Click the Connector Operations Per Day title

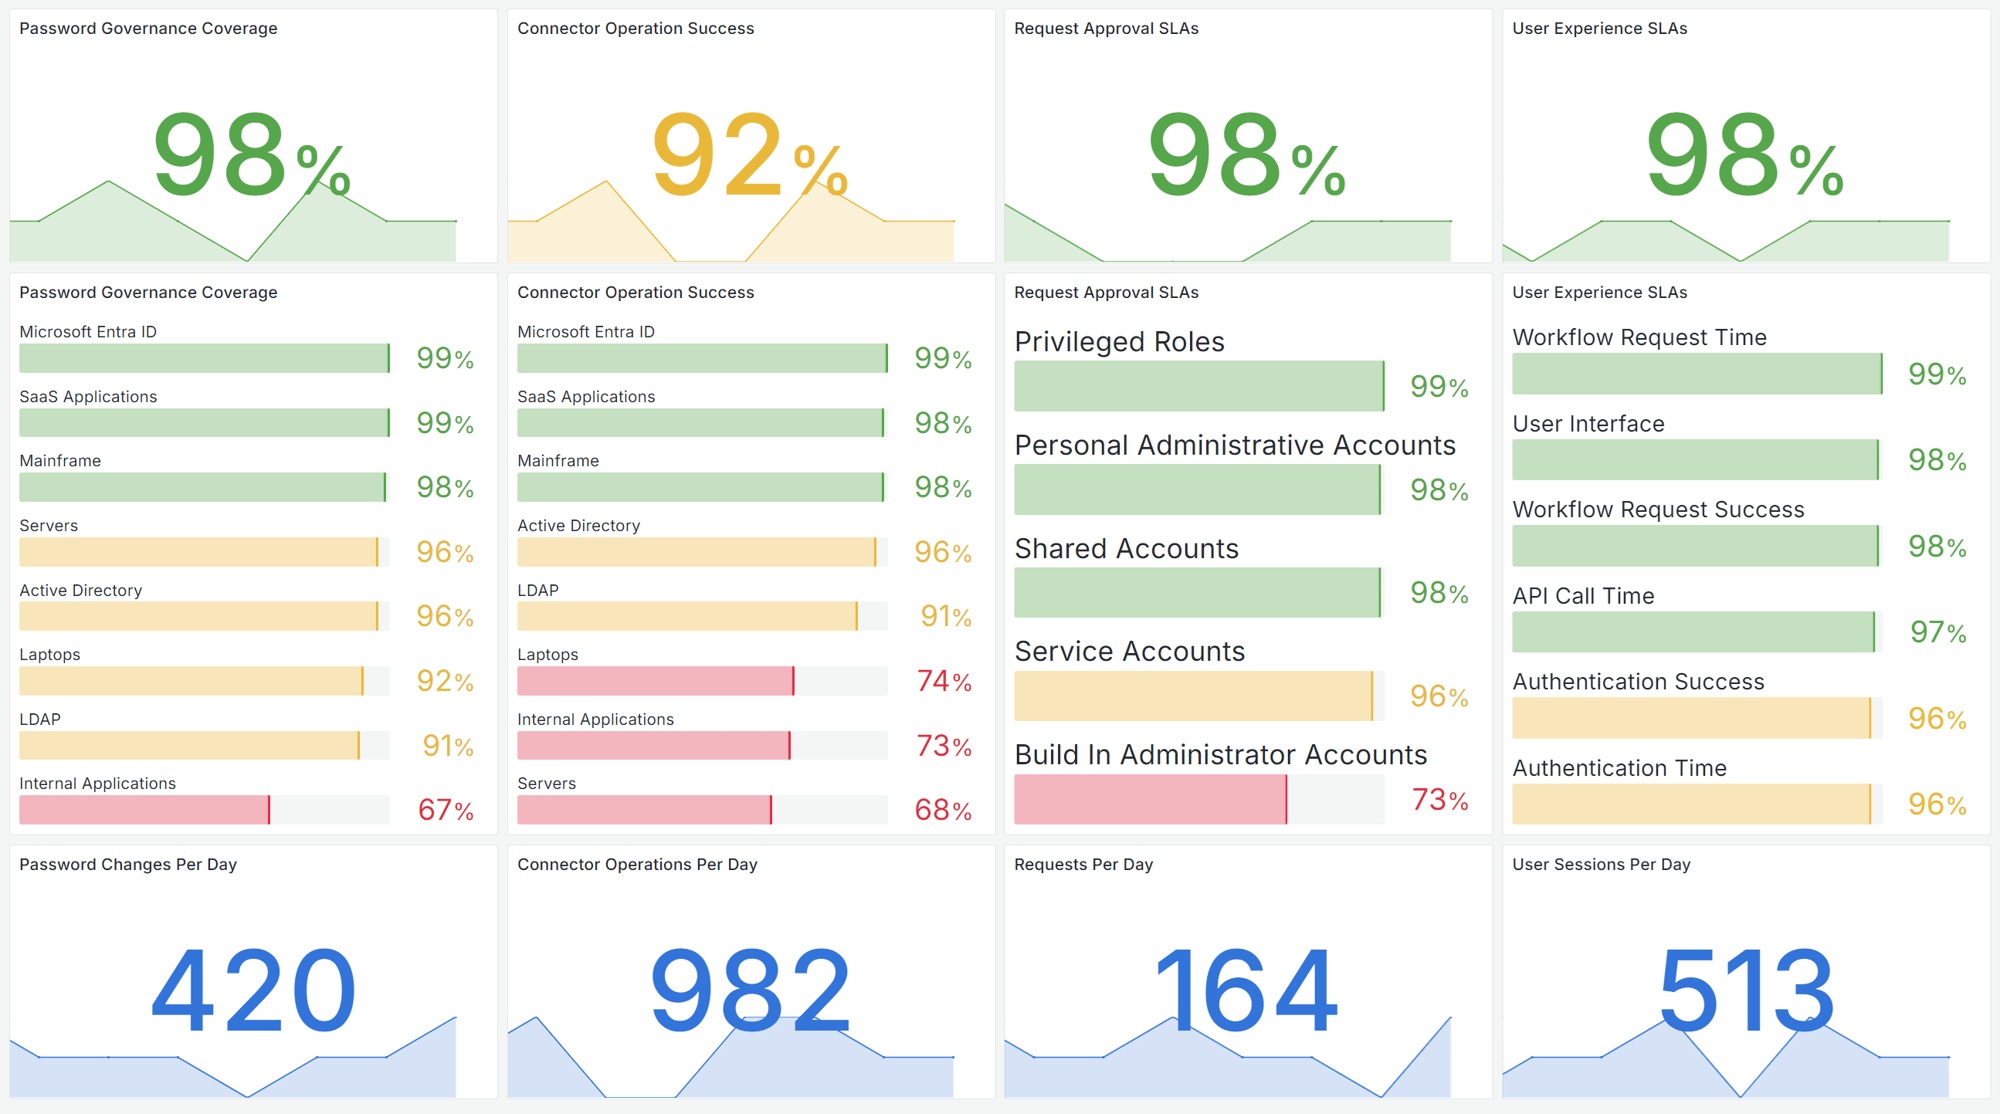click(637, 864)
